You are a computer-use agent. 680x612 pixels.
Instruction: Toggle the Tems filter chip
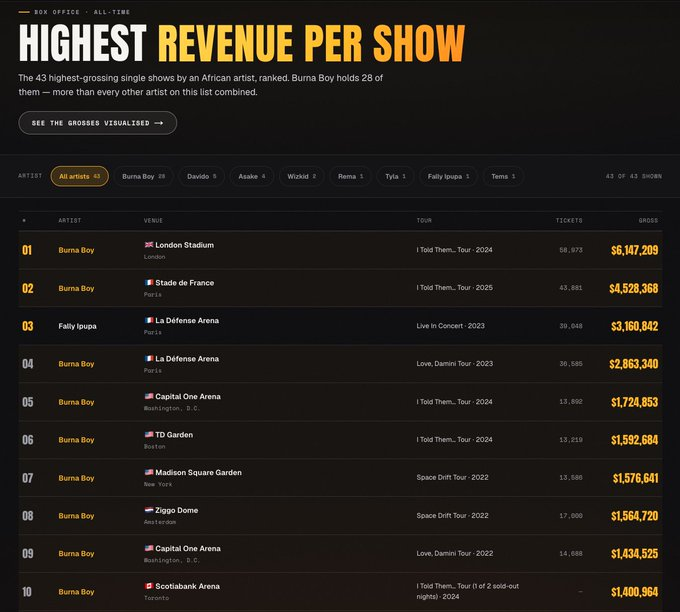[503, 176]
